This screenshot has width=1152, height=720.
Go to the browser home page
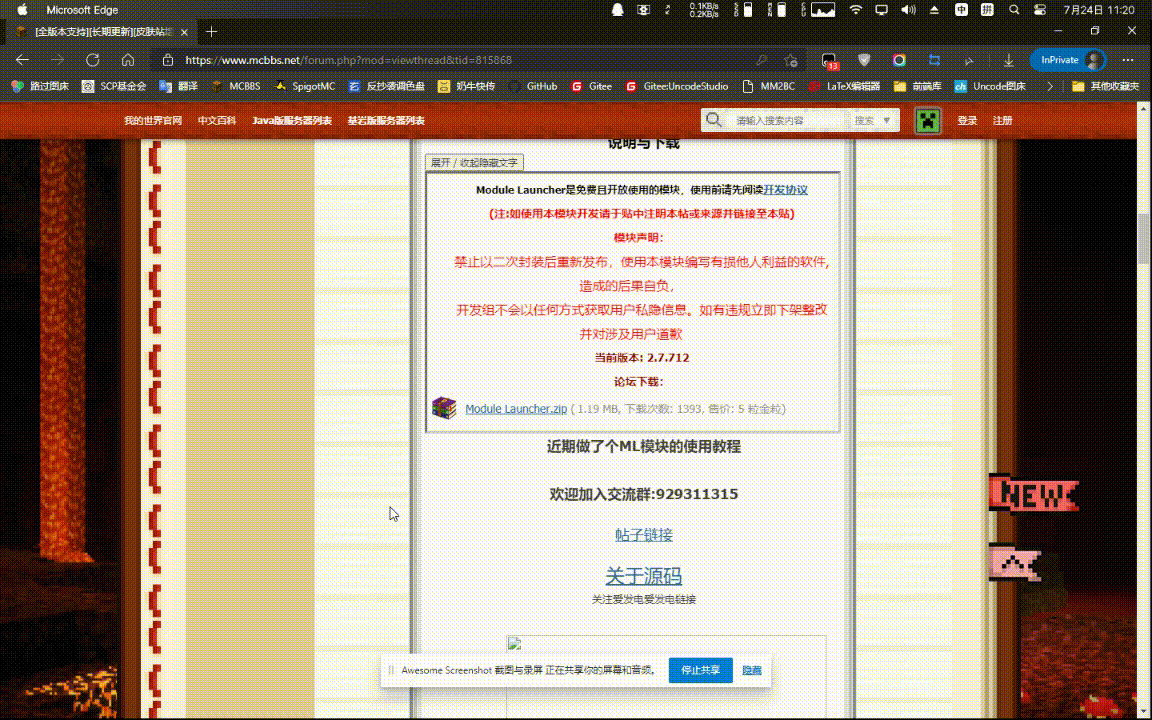point(128,60)
